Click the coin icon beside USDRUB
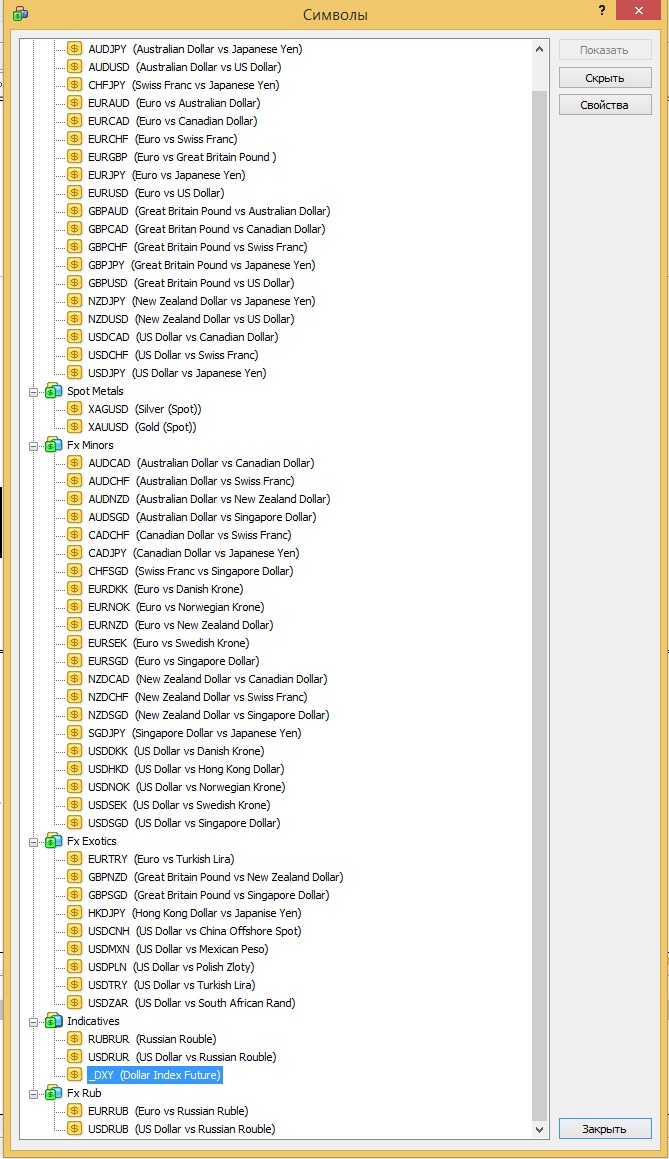This screenshot has height=1159, width=669. click(x=75, y=1129)
